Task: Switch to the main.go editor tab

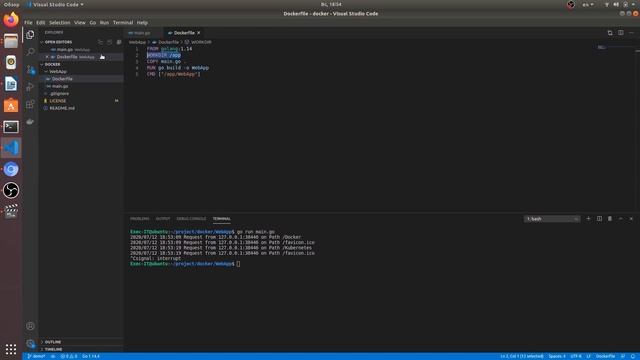Action: [x=143, y=33]
